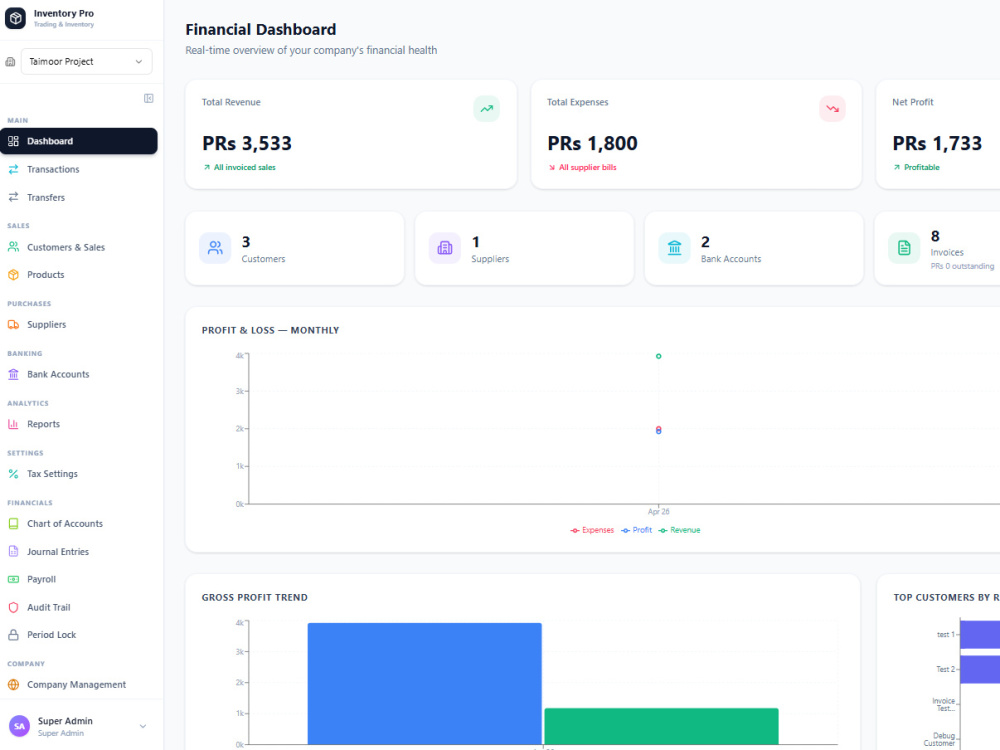Click the Tax Settings percent icon

point(13,474)
